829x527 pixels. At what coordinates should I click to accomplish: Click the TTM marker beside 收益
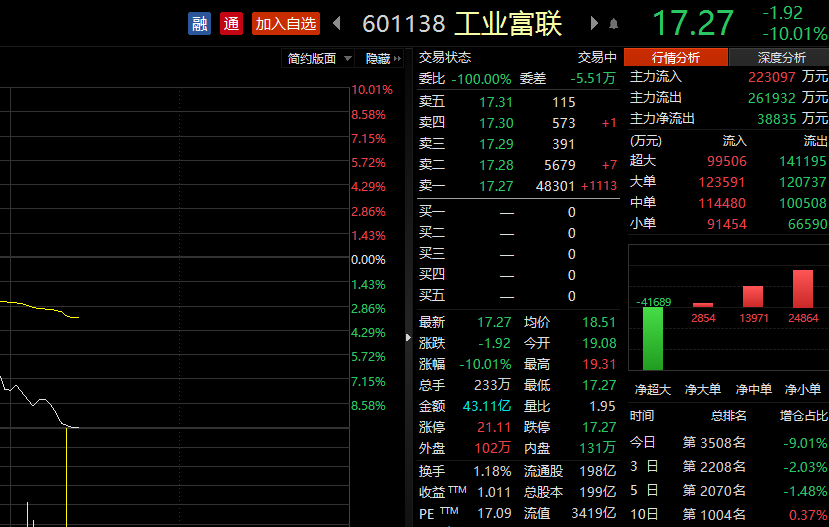[457, 492]
